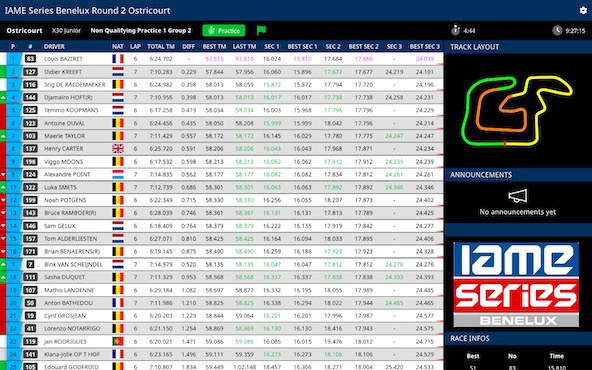The height and width of the screenshot is (370, 592).
Task: Click the France flag for Anton BATHEDOU
Action: 118,303
